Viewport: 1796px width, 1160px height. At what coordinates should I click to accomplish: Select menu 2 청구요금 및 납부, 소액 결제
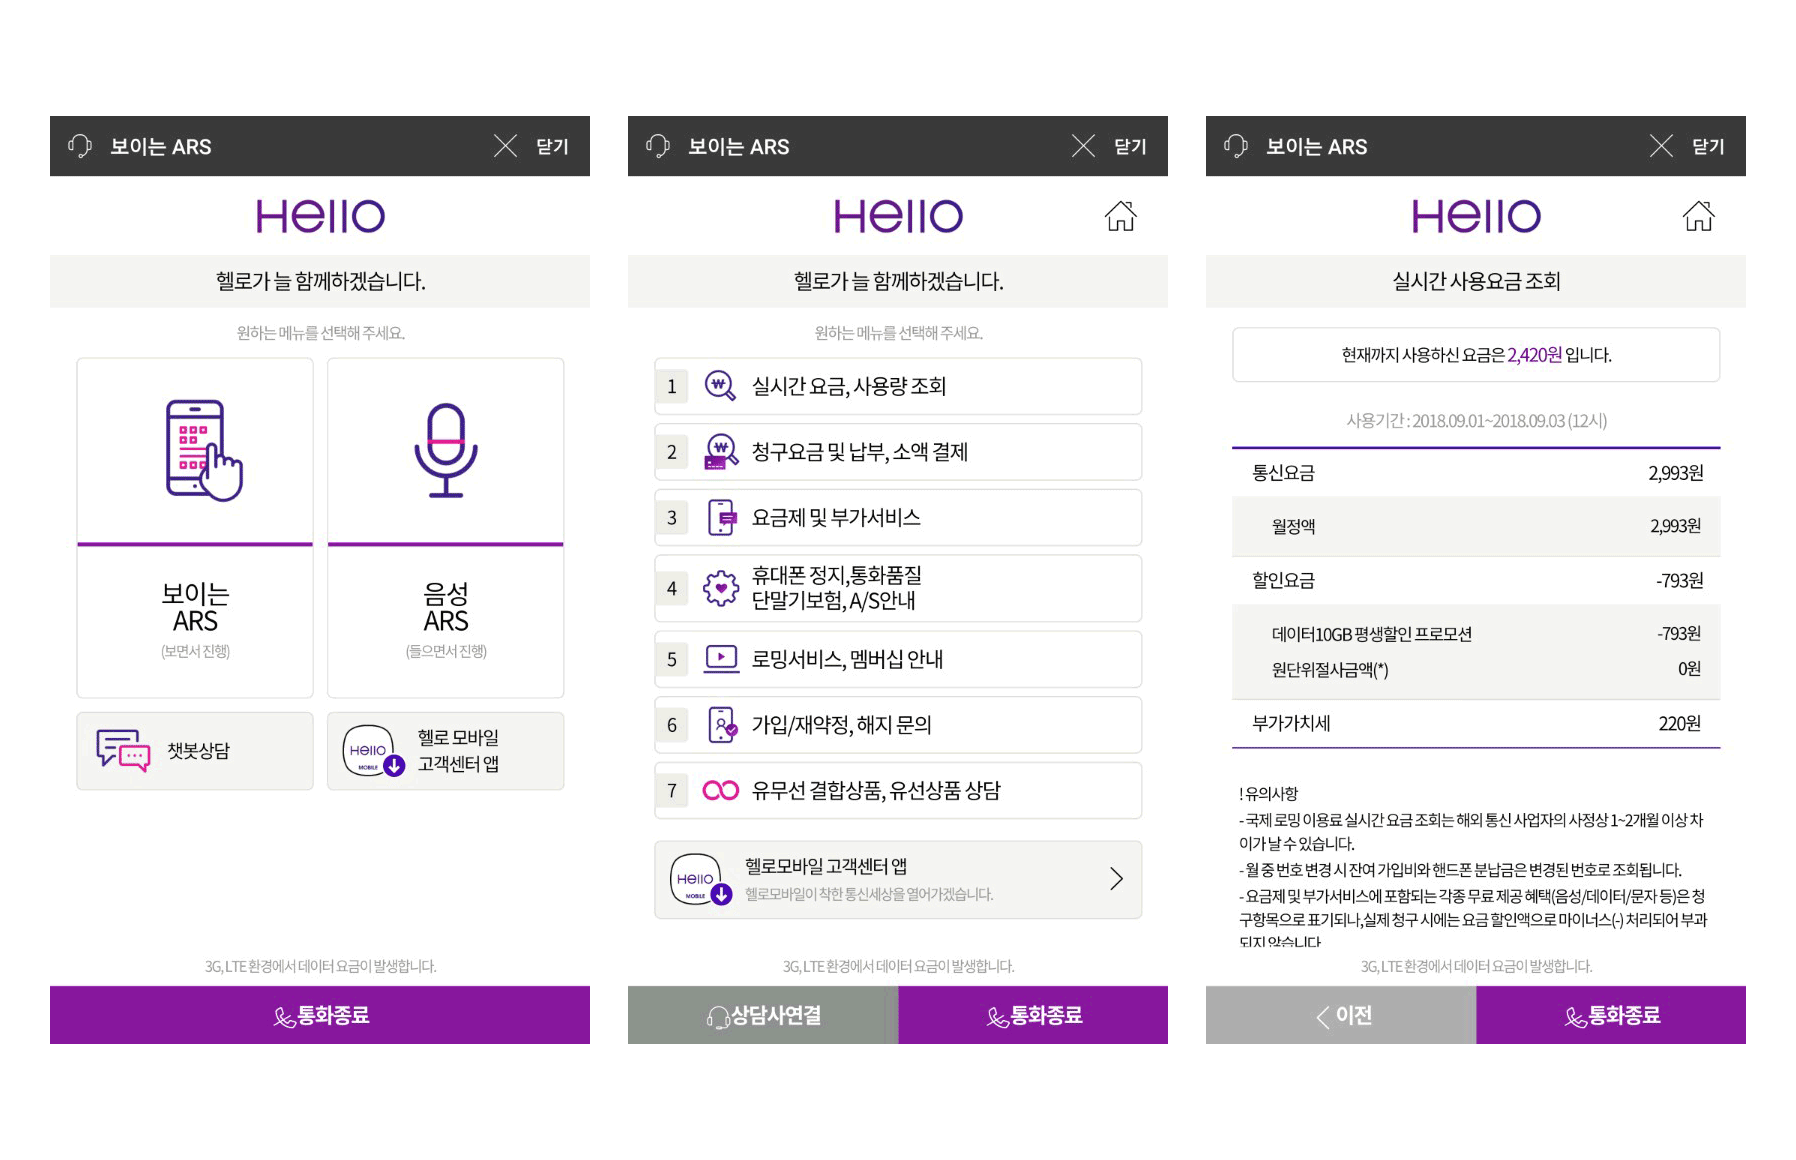[898, 452]
